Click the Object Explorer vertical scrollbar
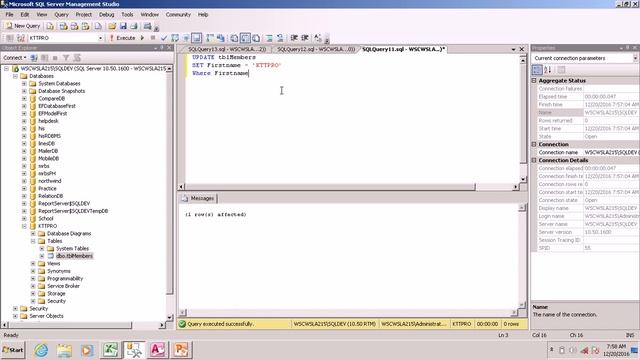Viewport: 640px width, 360px height. [169, 192]
